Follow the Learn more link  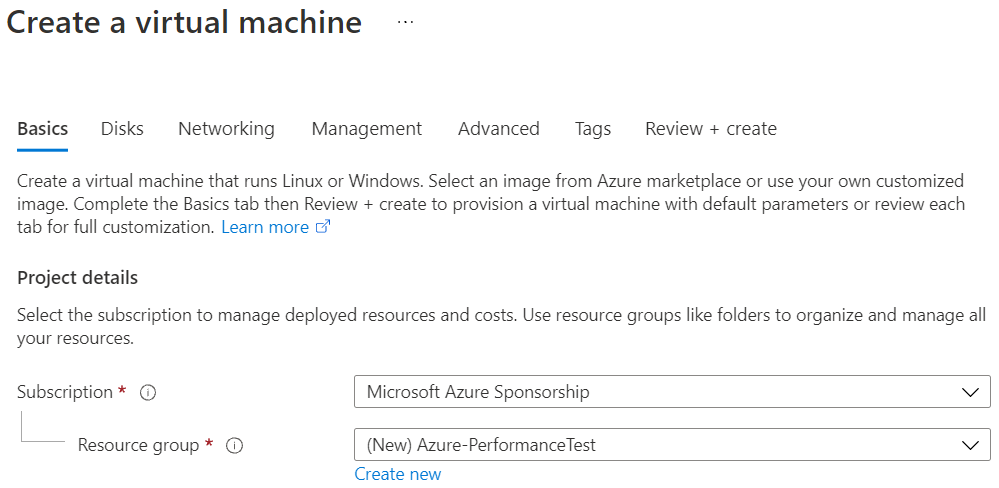(x=265, y=227)
